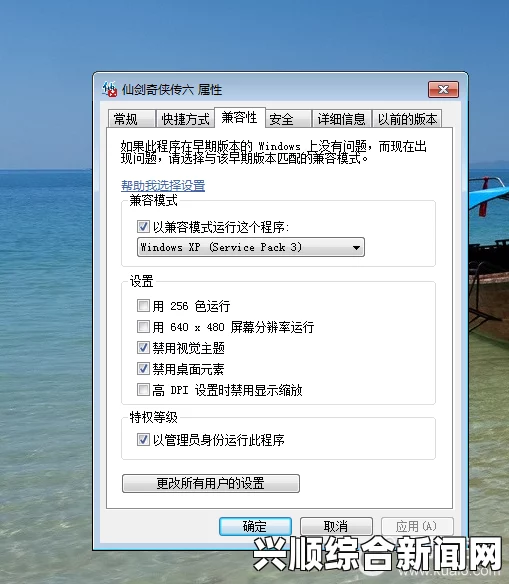Click the 仙剑奇侠传六 title bar icon
The width and height of the screenshot is (509, 584).
tap(110, 89)
